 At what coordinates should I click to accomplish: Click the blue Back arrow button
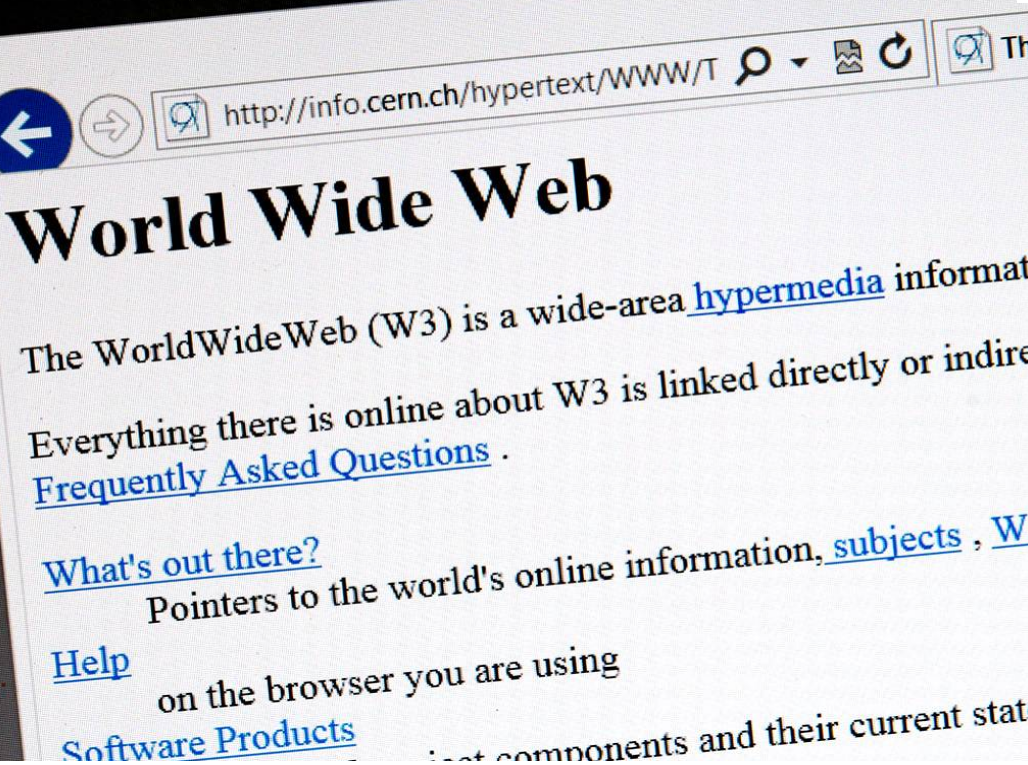pyautogui.click(x=31, y=132)
